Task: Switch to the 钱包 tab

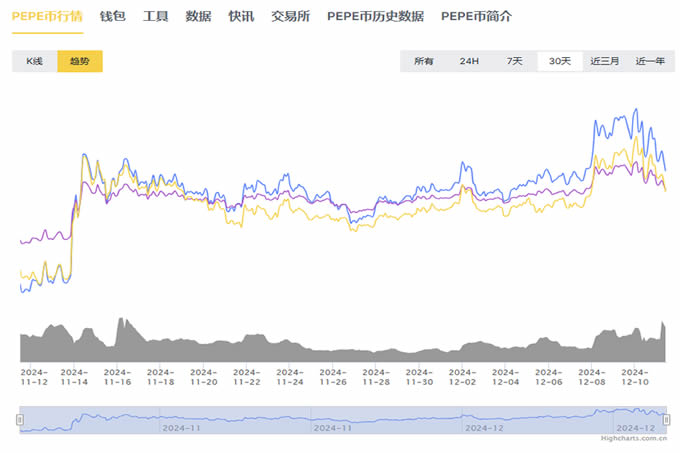Action: tap(113, 16)
